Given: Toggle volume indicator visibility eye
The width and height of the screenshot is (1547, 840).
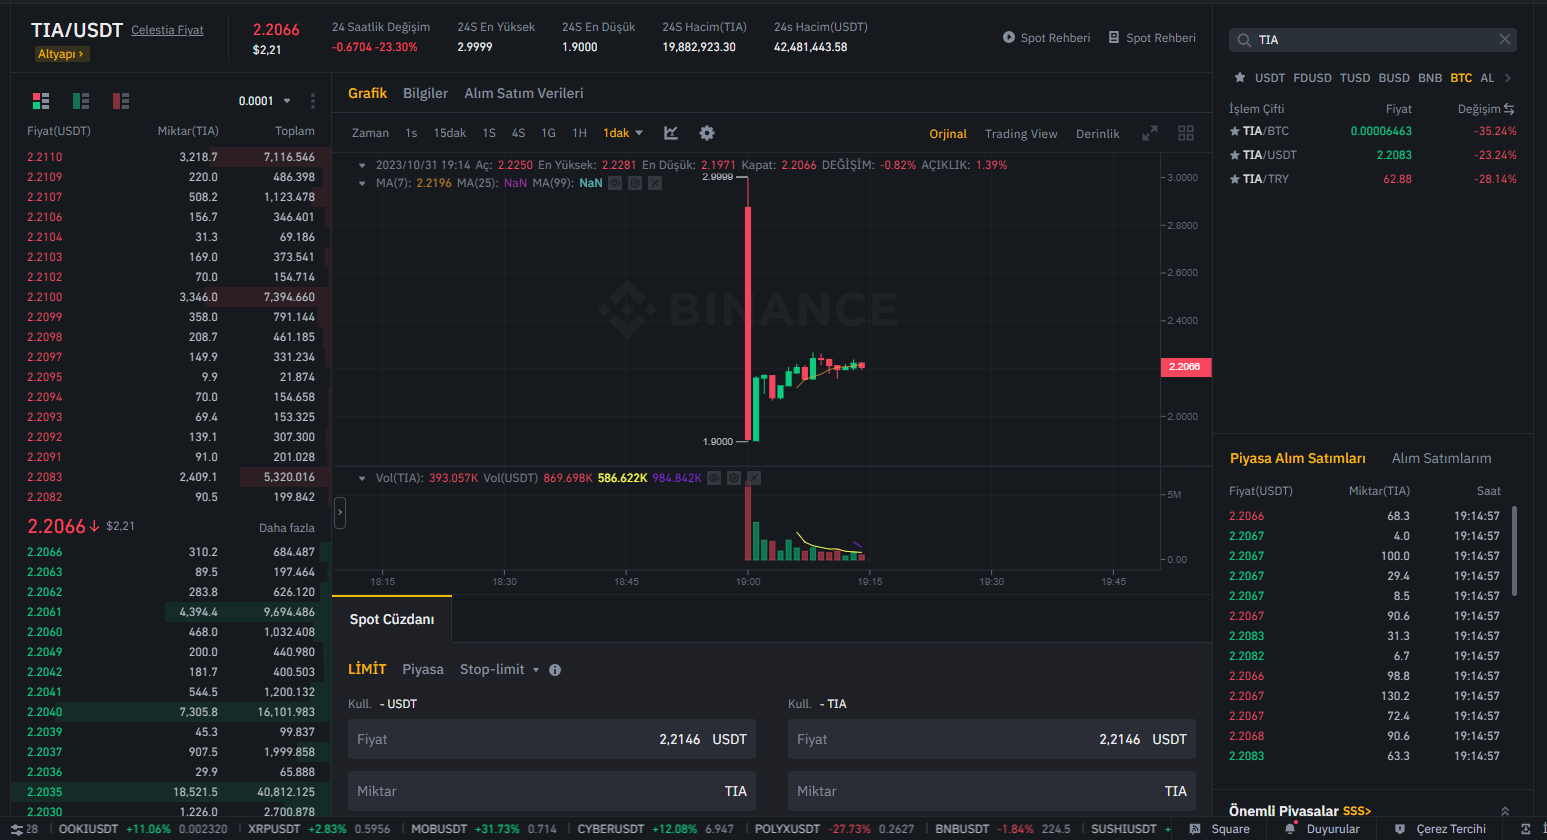Looking at the screenshot, I should tap(714, 478).
